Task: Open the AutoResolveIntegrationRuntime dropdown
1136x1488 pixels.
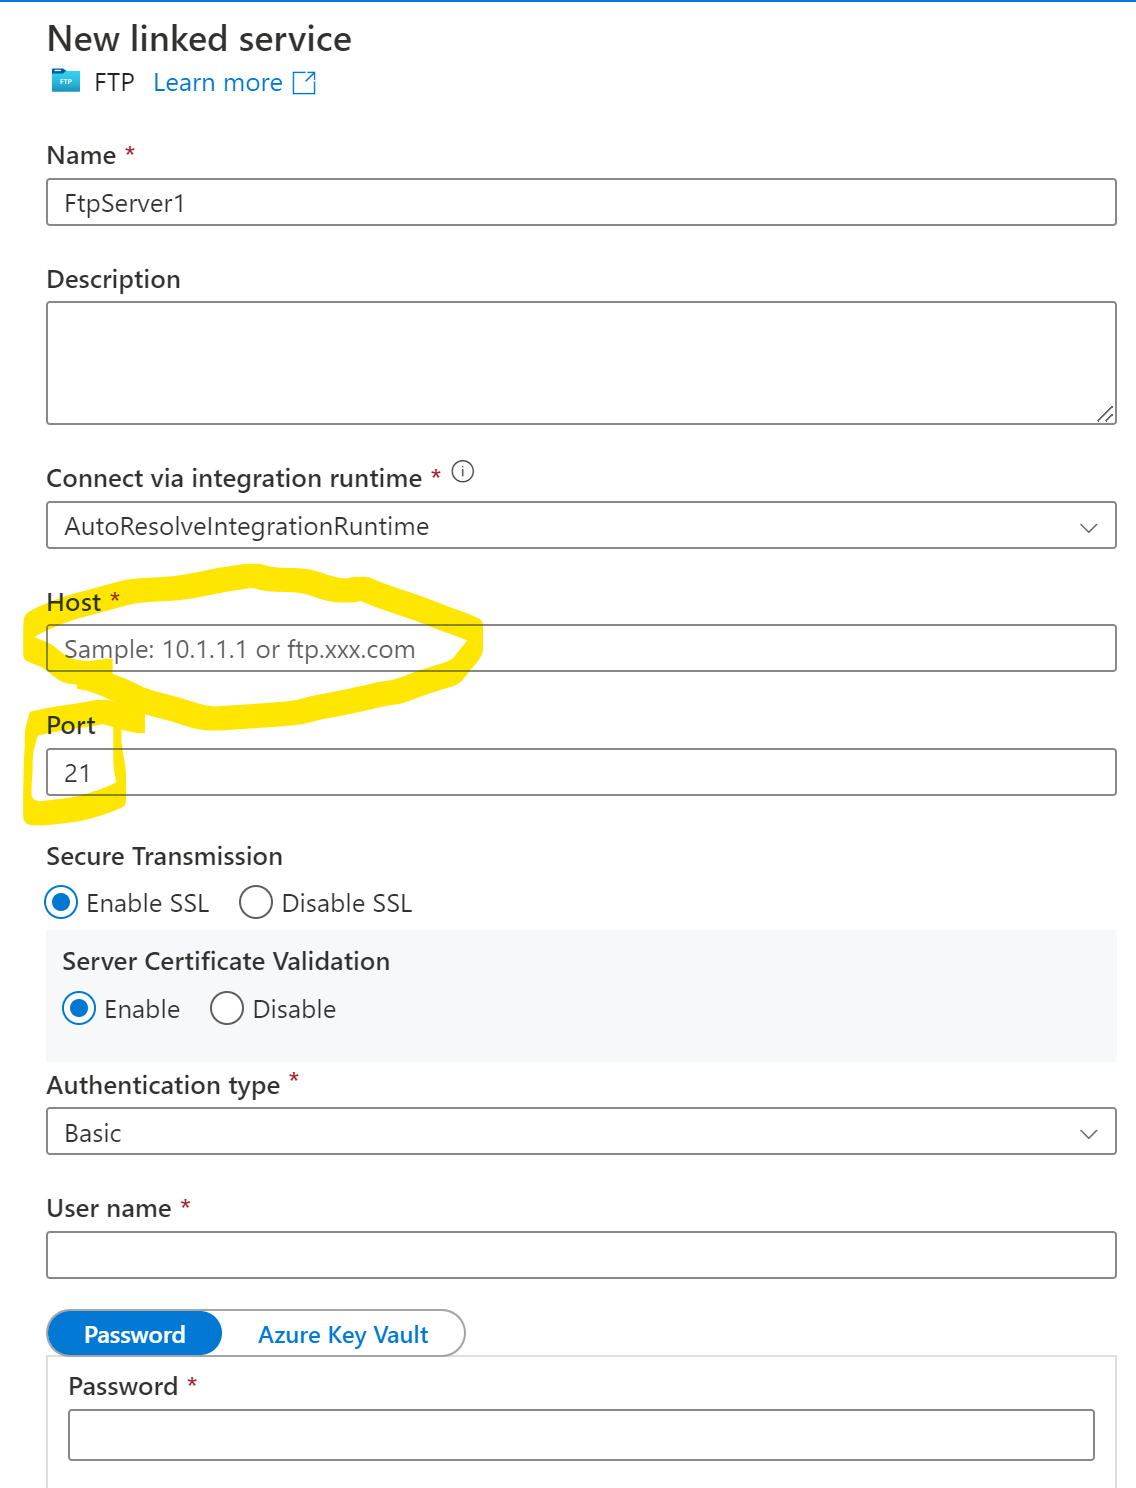Action: click(581, 525)
